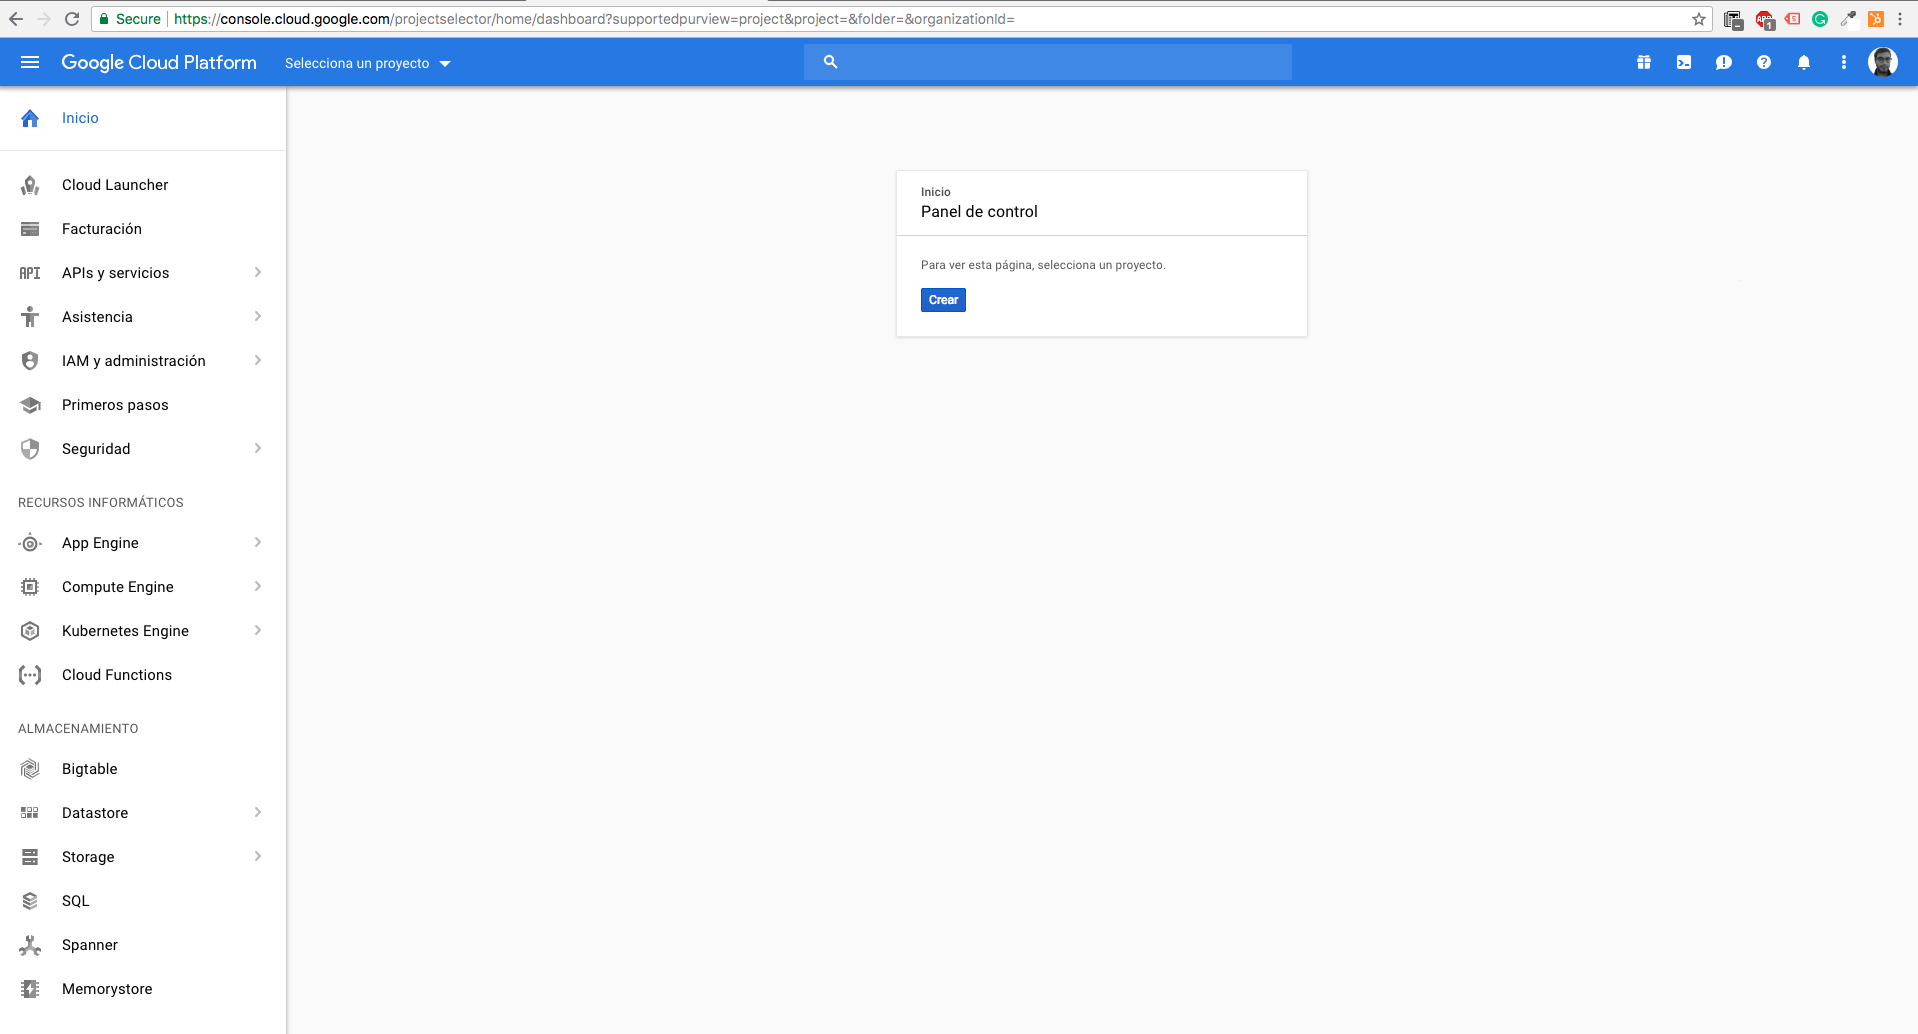
Task: Open the three-dot settings menu in header
Action: (1844, 62)
